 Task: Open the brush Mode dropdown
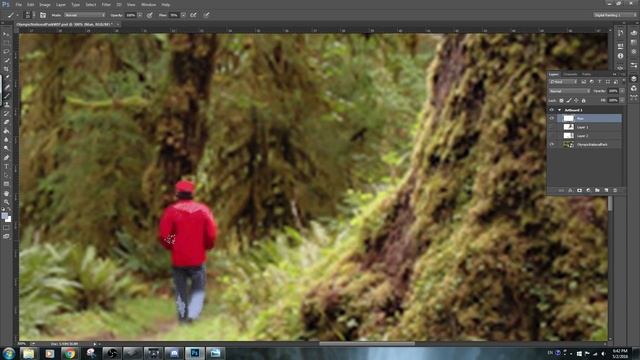(x=84, y=15)
